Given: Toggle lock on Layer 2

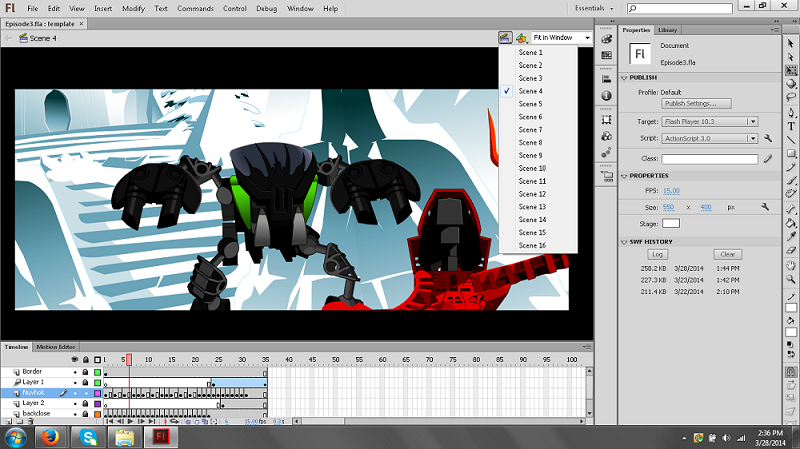Looking at the screenshot, I should pyautogui.click(x=86, y=403).
